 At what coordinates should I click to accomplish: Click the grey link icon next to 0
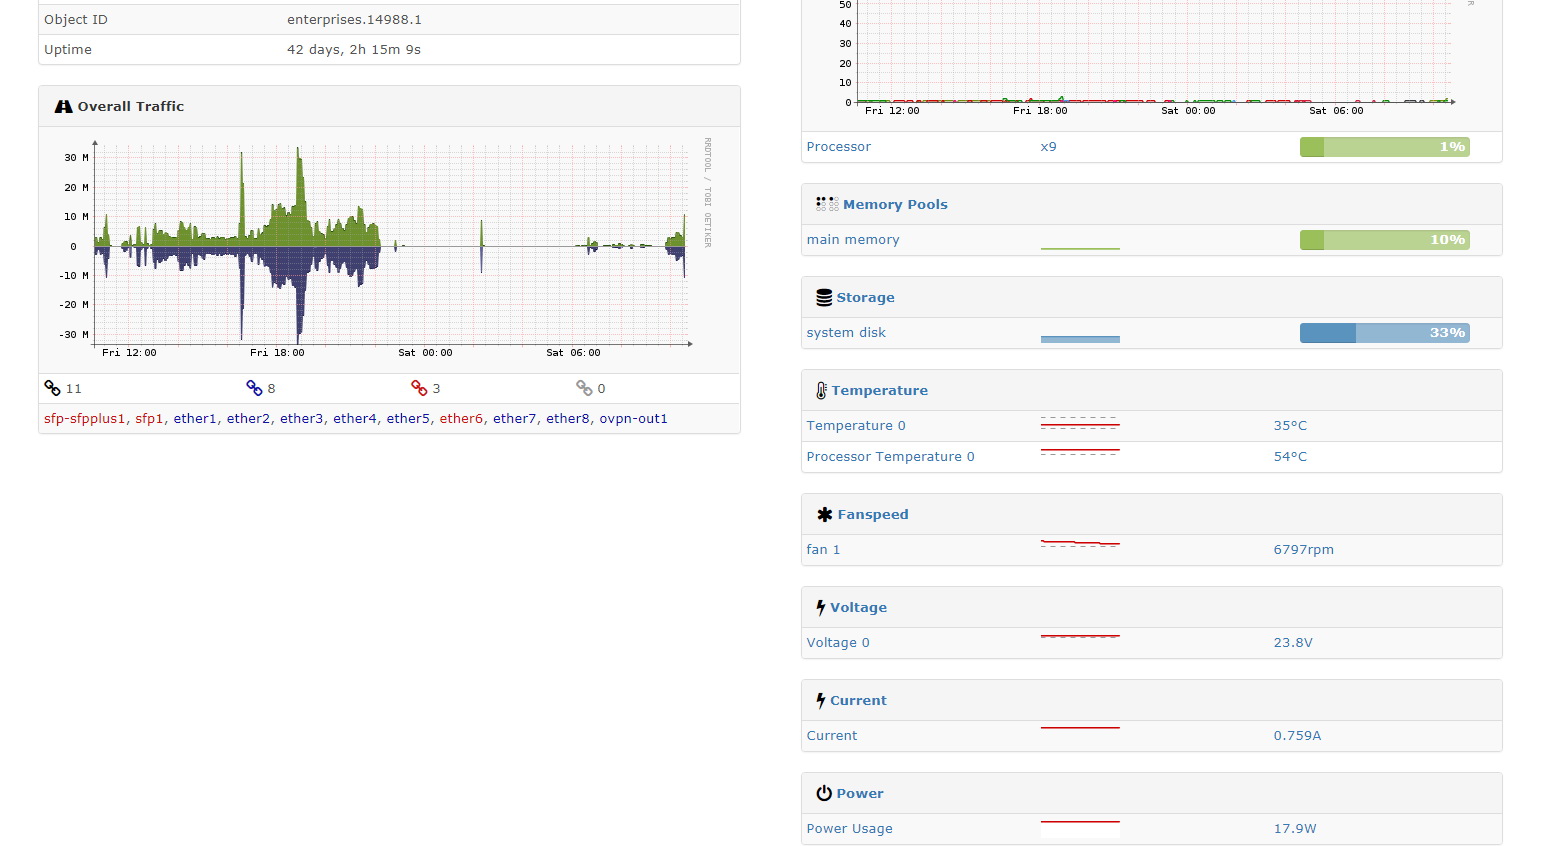(x=584, y=388)
